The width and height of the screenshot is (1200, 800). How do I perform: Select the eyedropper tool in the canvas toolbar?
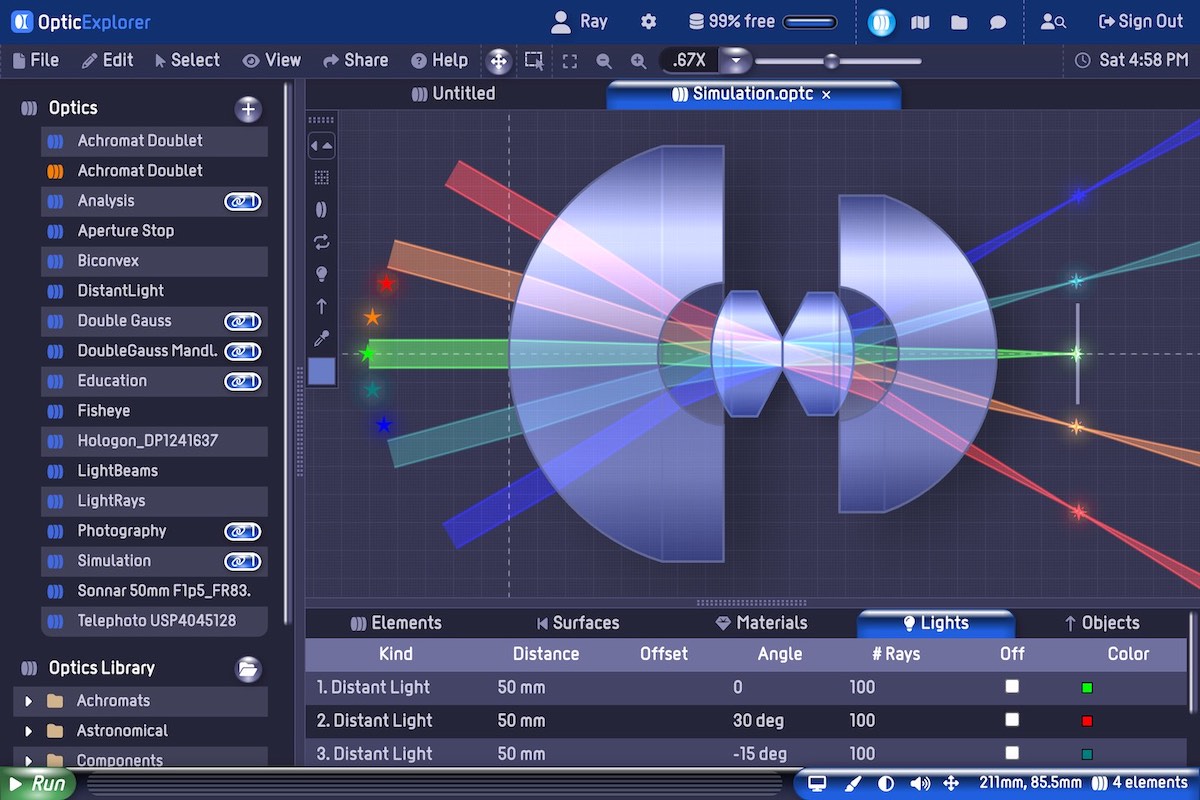click(x=322, y=337)
